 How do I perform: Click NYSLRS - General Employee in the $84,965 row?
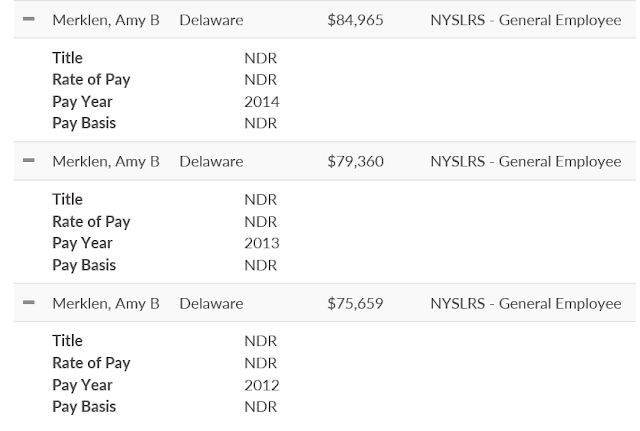525,20
